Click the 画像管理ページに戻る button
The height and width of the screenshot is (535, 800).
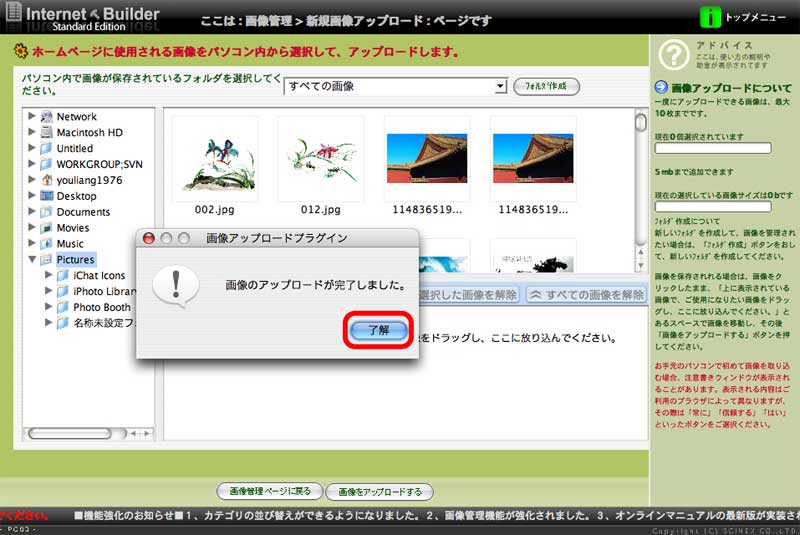click(x=269, y=491)
